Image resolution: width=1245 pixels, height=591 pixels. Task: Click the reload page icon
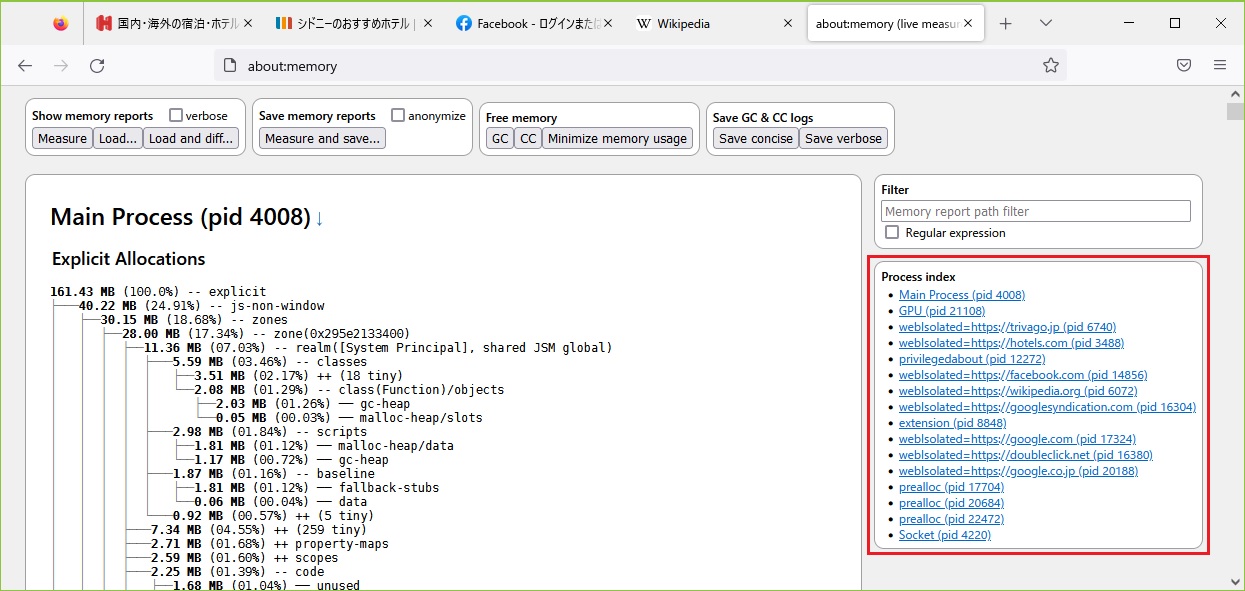[x=97, y=66]
